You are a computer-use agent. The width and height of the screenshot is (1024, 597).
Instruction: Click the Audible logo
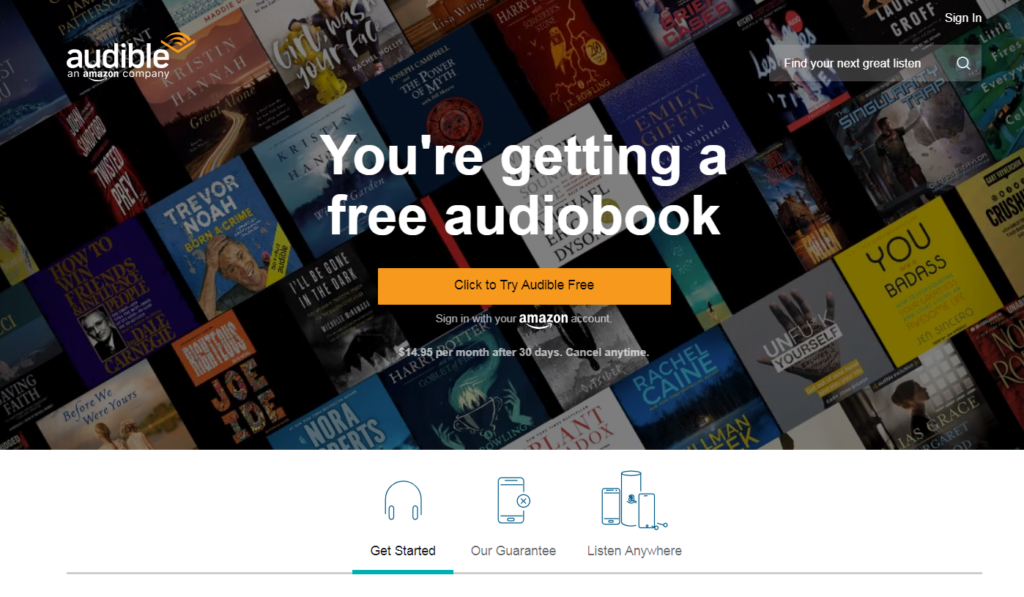tap(130, 56)
